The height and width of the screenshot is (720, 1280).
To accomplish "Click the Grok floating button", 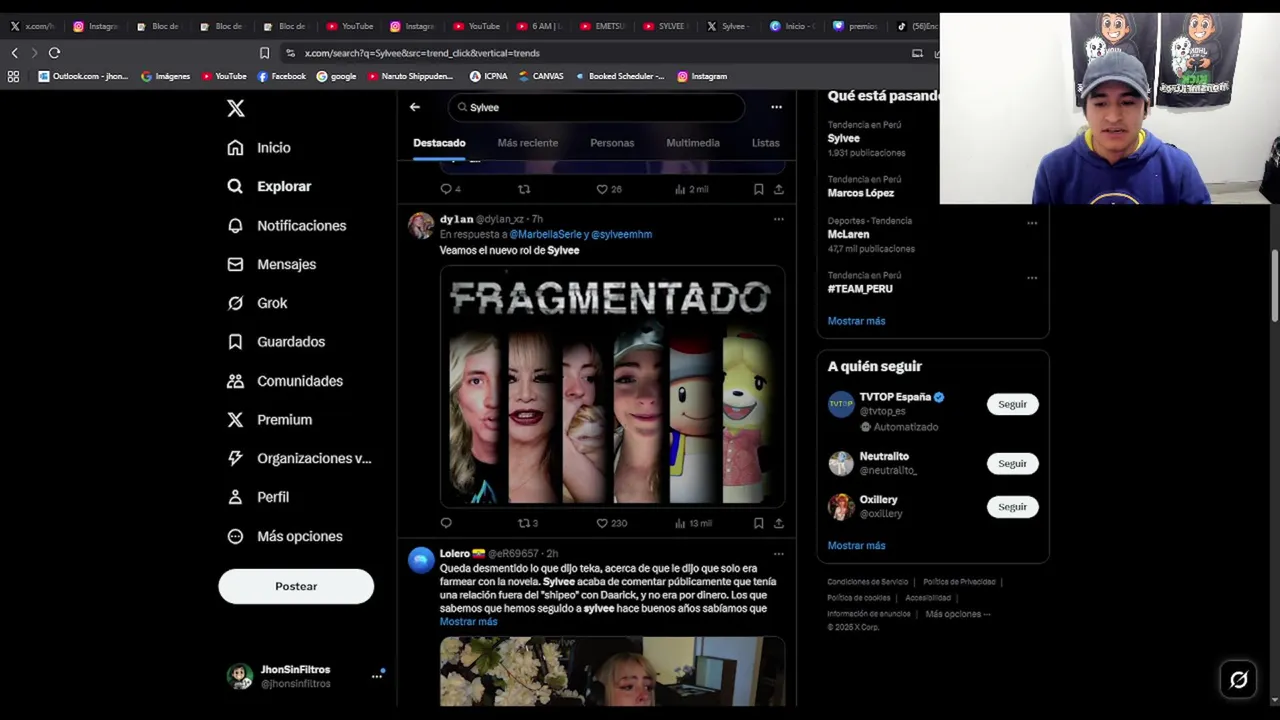I will pos(1238,680).
